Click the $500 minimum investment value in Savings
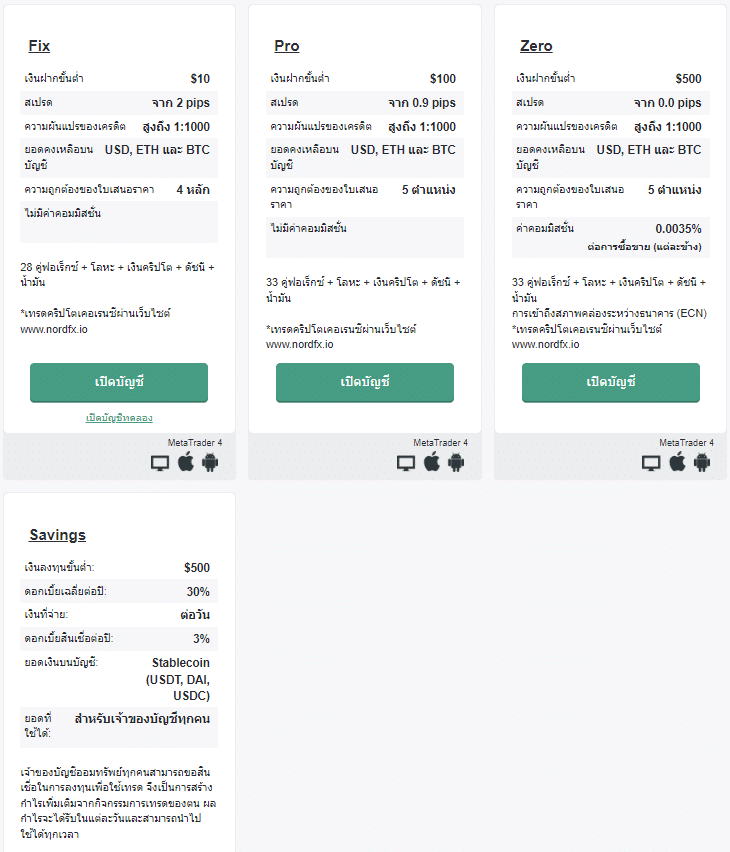This screenshot has width=730, height=852. [x=196, y=568]
